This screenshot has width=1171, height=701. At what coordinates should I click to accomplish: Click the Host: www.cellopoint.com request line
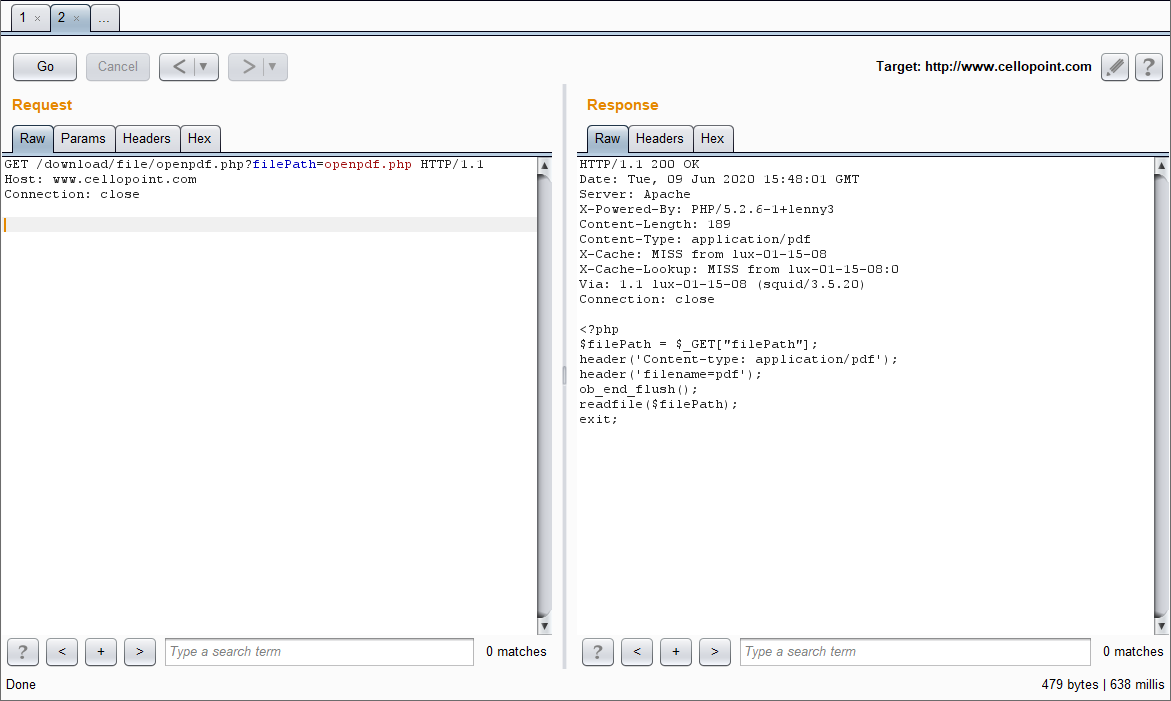coord(101,179)
